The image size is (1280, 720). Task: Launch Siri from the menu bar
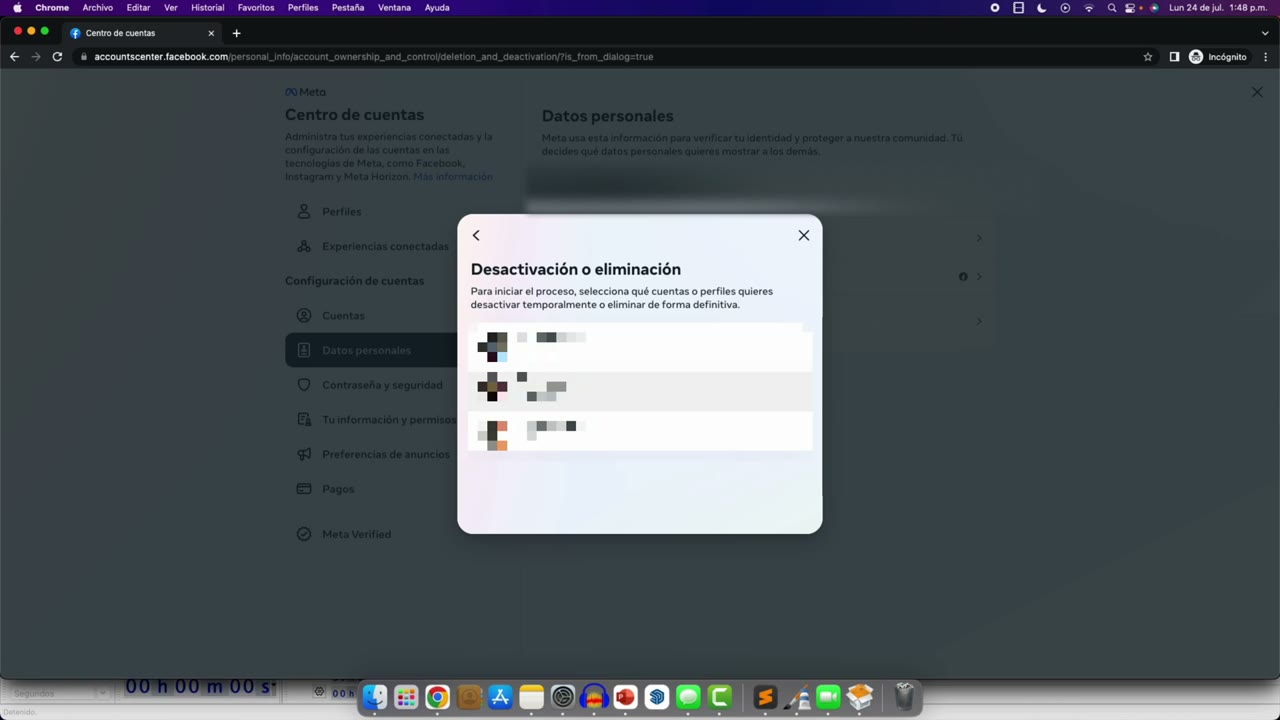(1155, 8)
